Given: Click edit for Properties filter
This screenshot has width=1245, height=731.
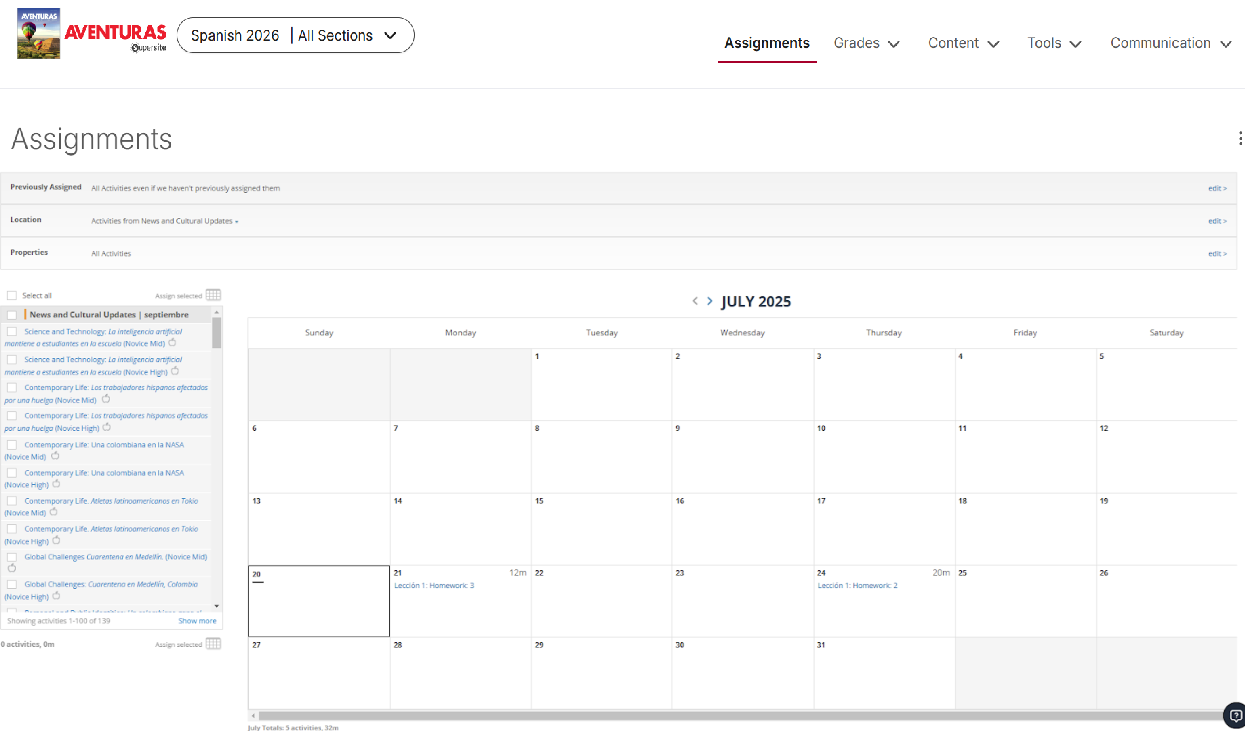Looking at the screenshot, I should coord(1217,253).
